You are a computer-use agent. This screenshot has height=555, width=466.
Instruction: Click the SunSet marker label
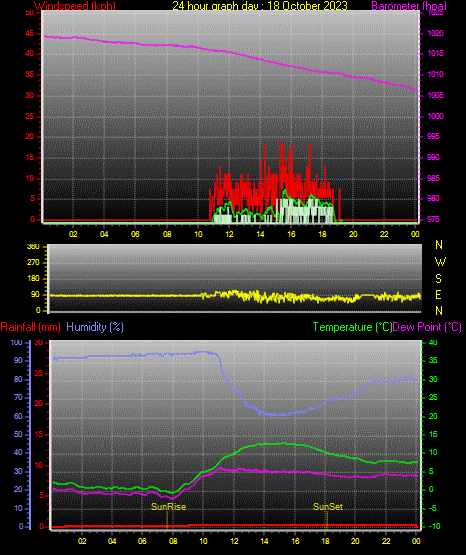click(328, 507)
